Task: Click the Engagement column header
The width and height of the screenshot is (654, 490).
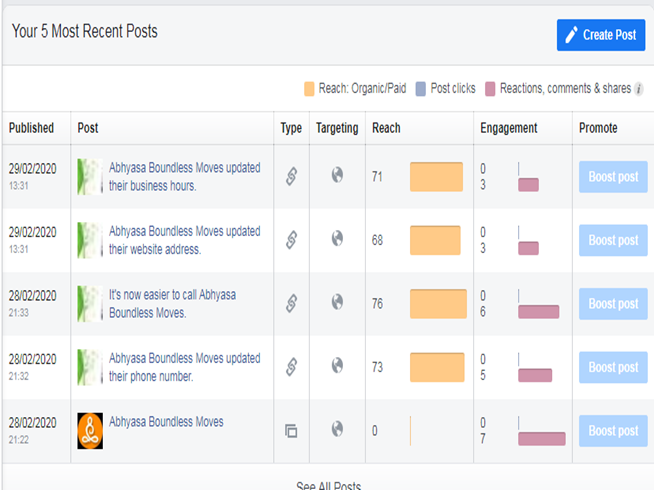Action: point(508,128)
